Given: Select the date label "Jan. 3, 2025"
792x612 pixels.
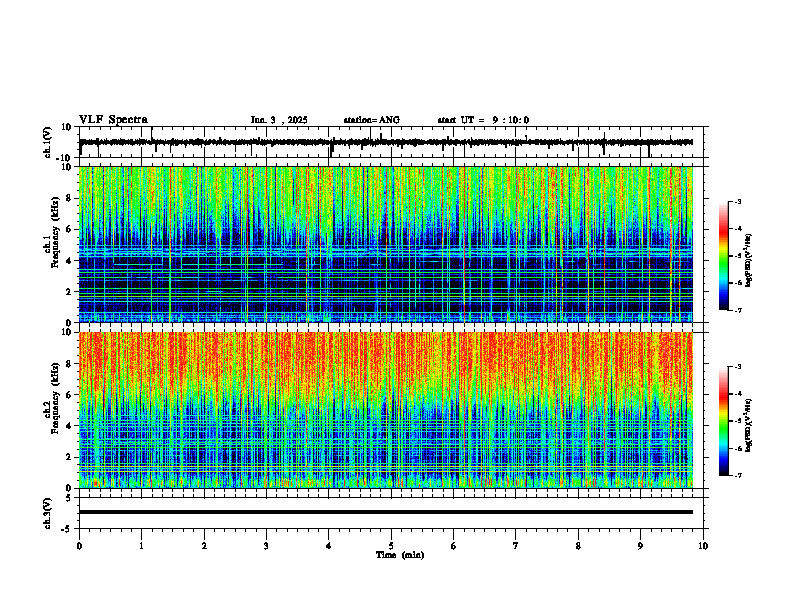Looking at the screenshot, I should coord(279,120).
